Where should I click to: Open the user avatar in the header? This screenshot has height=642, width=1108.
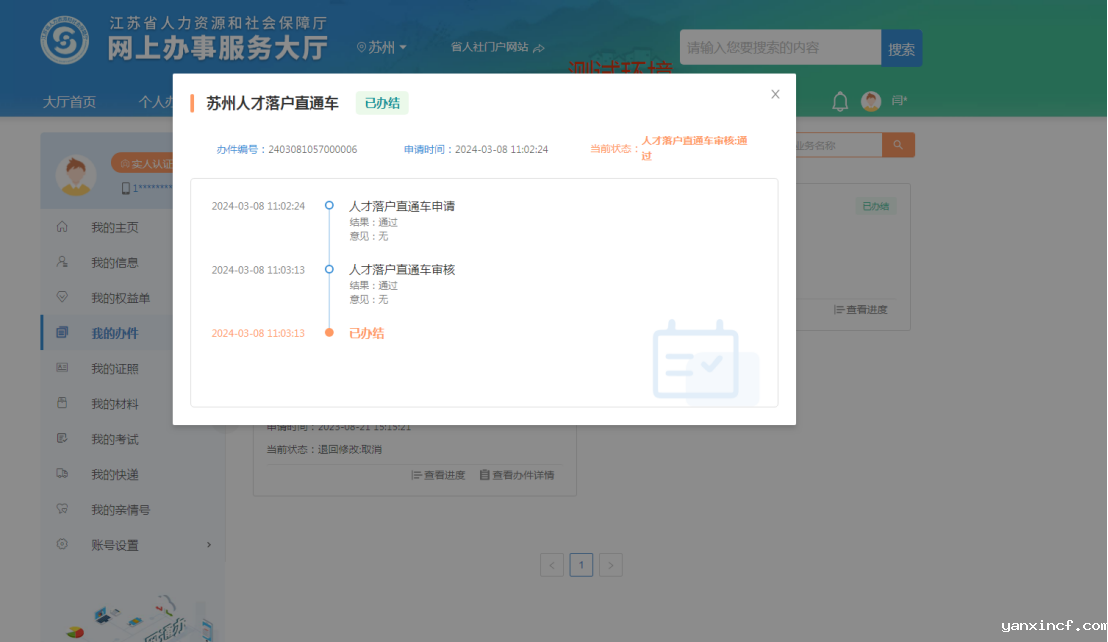[x=871, y=101]
